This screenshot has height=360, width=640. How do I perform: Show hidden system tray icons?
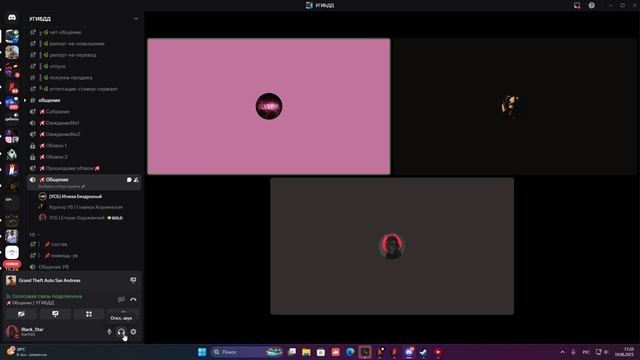click(x=562, y=352)
